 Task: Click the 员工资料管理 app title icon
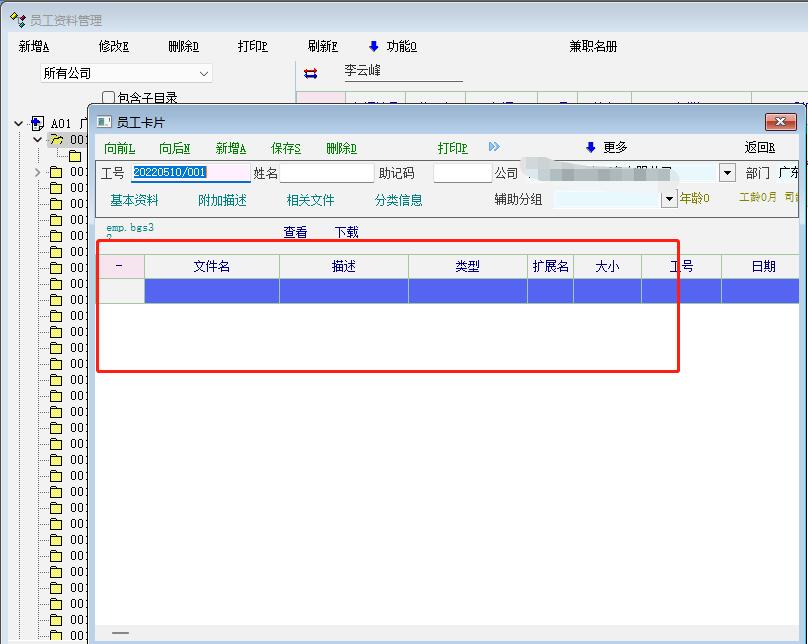17,19
